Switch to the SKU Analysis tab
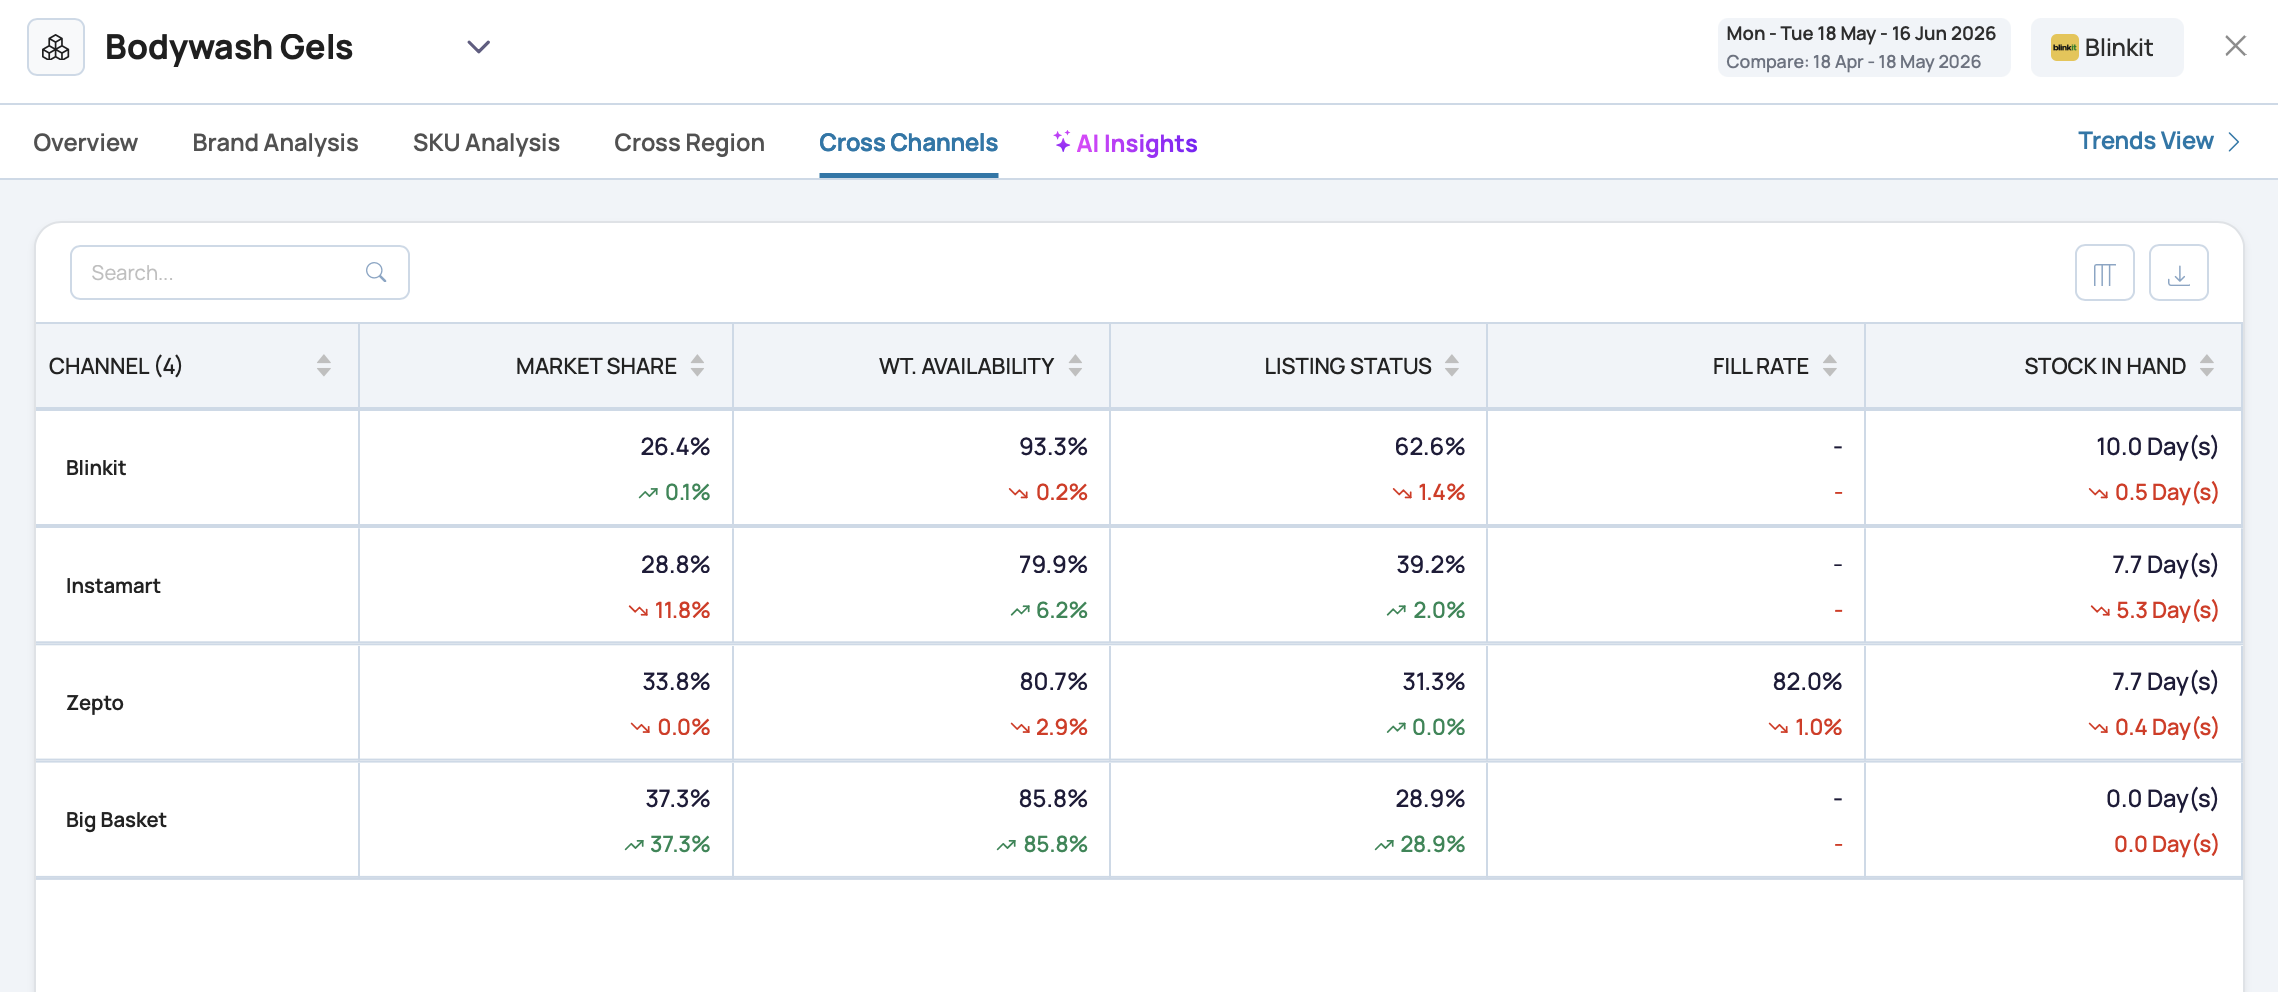This screenshot has height=992, width=2278. (486, 143)
